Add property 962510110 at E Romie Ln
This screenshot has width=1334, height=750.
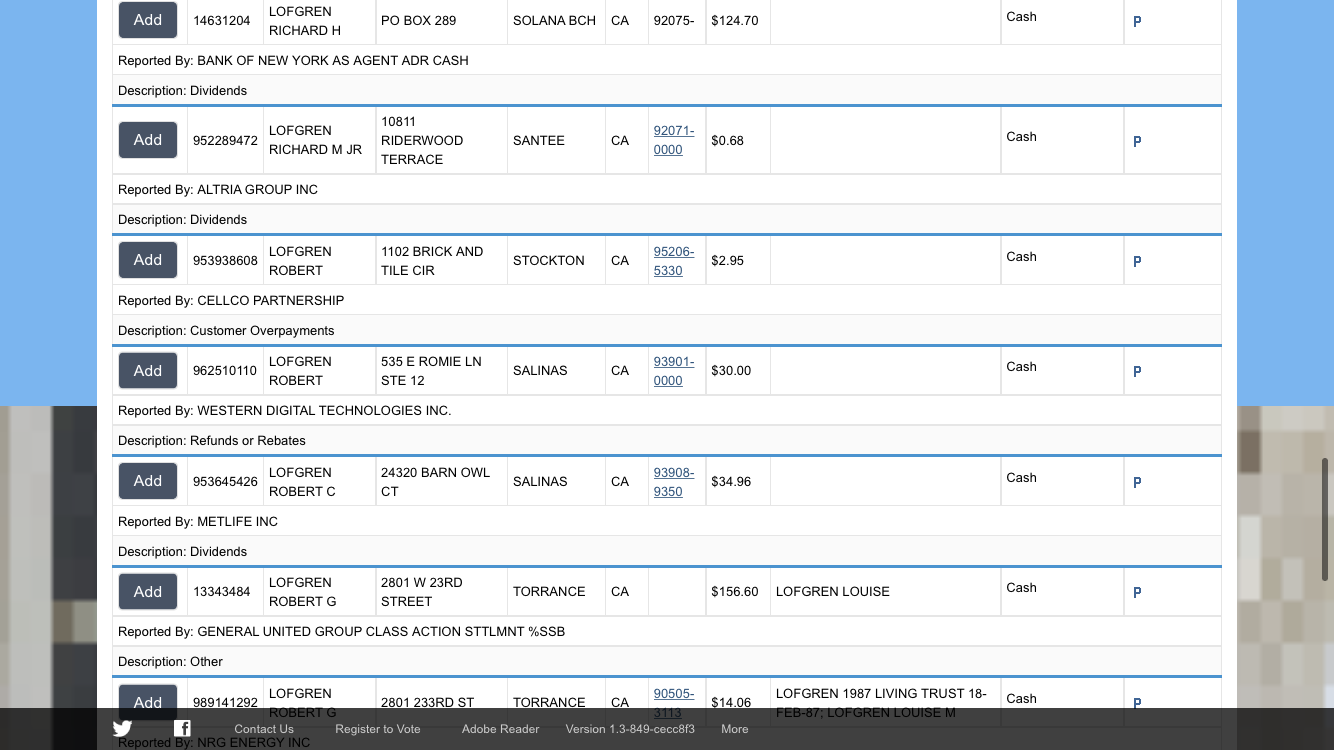[x=148, y=371]
